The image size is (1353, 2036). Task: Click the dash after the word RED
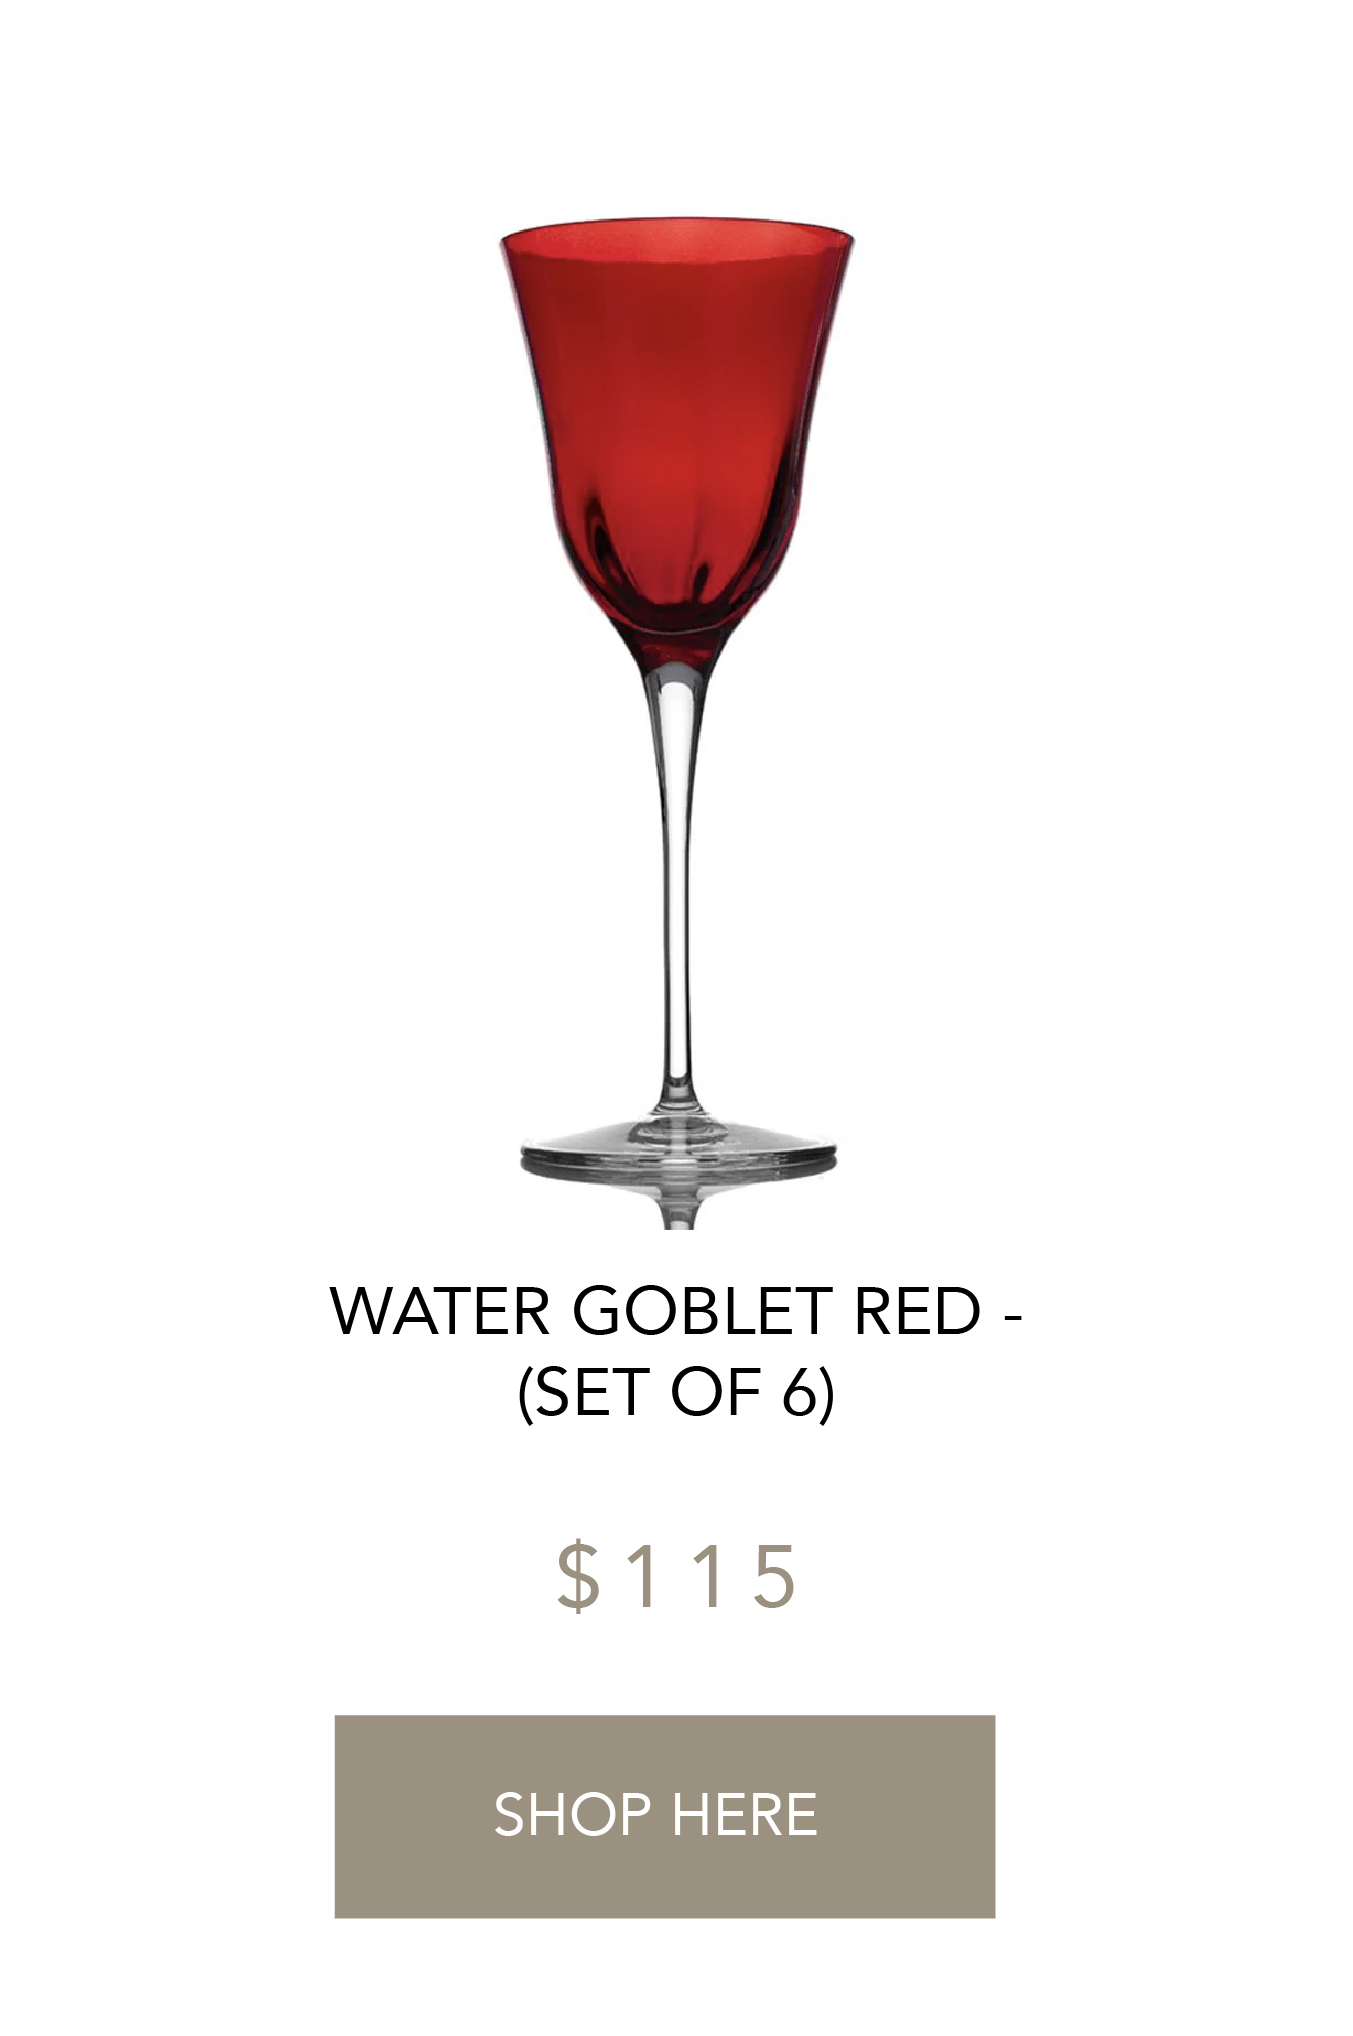pyautogui.click(x=1011, y=1316)
